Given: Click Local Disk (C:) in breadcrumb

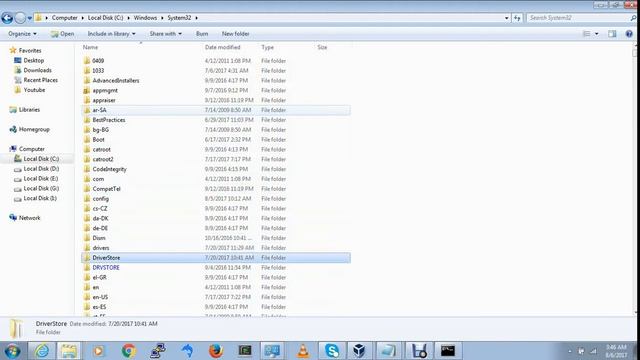Looking at the screenshot, I should [x=105, y=18].
